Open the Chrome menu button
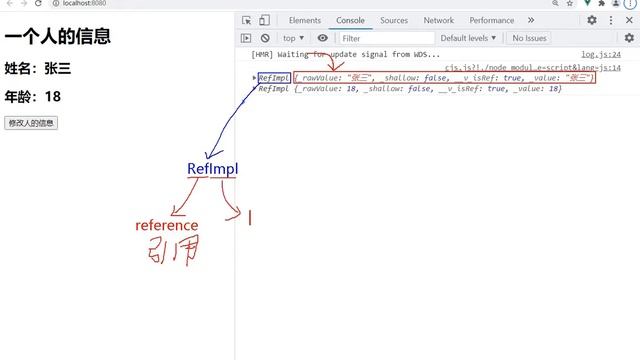Screen dimensions: 640x360 click(630, 3)
